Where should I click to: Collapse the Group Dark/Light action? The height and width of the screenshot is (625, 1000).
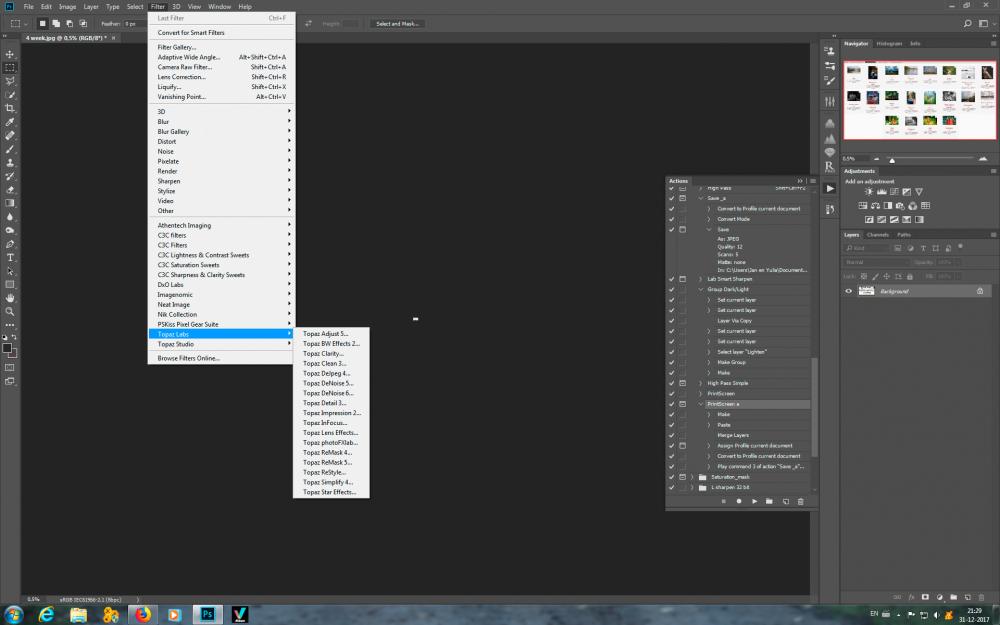point(700,290)
